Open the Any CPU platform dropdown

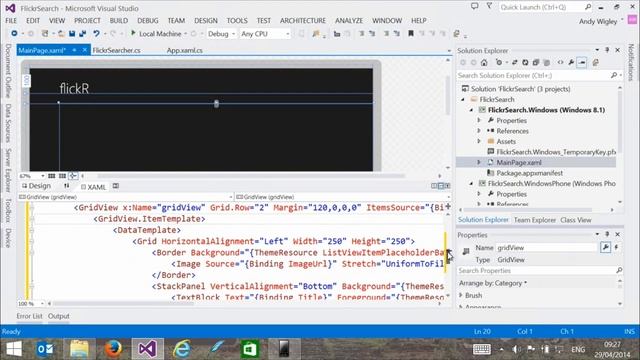pyautogui.click(x=265, y=34)
